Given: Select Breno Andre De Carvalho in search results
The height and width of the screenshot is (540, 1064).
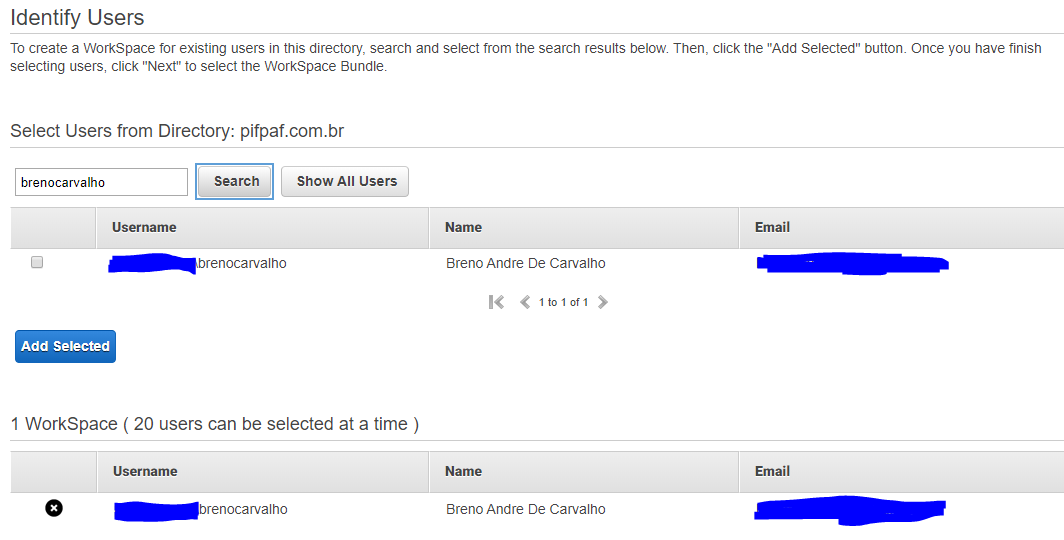Looking at the screenshot, I should 526,263.
